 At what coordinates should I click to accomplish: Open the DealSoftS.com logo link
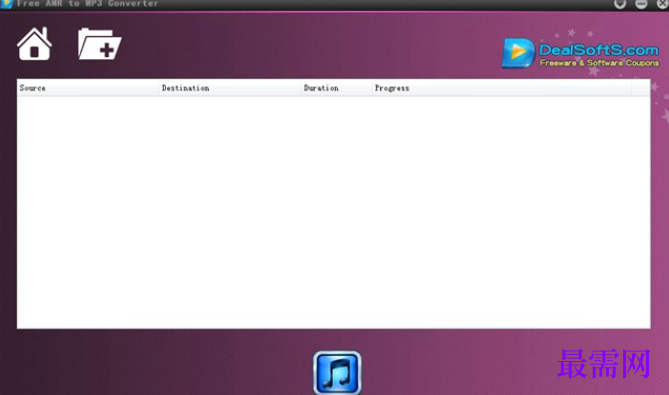(x=580, y=54)
